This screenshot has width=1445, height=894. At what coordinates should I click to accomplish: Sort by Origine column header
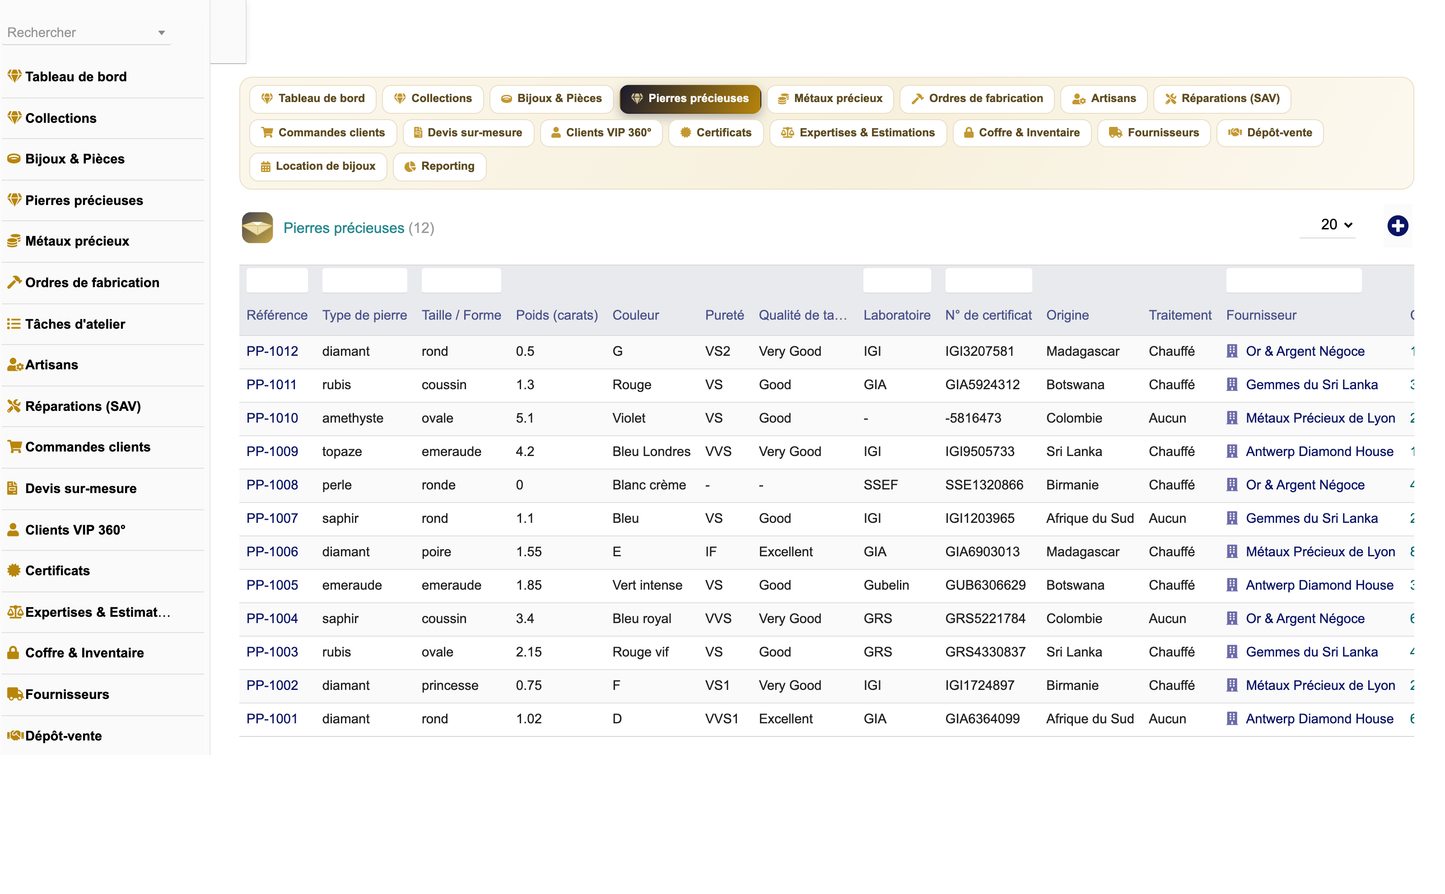tap(1067, 315)
